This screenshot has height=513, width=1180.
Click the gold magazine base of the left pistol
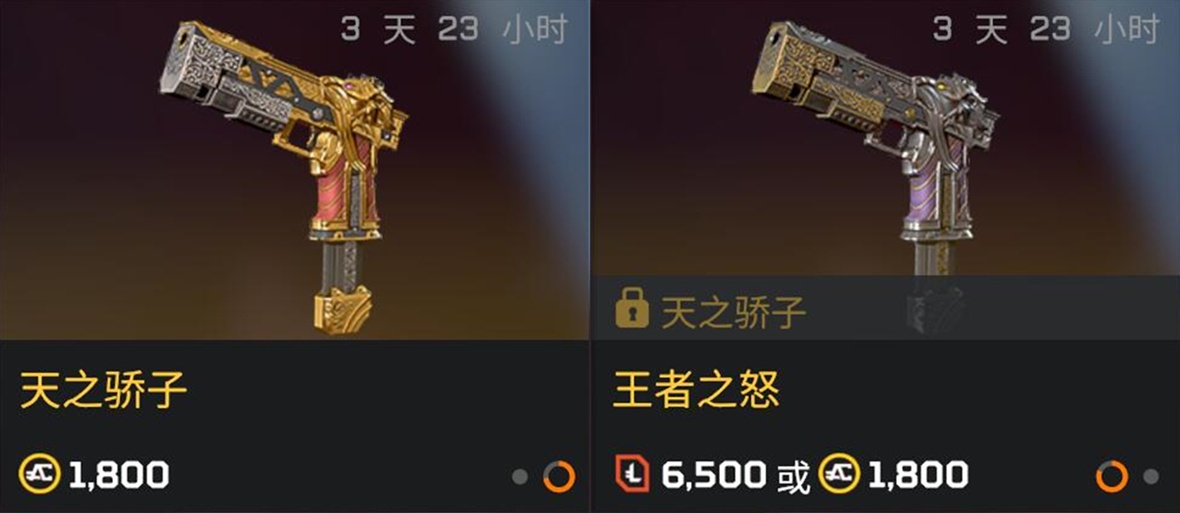(343, 311)
